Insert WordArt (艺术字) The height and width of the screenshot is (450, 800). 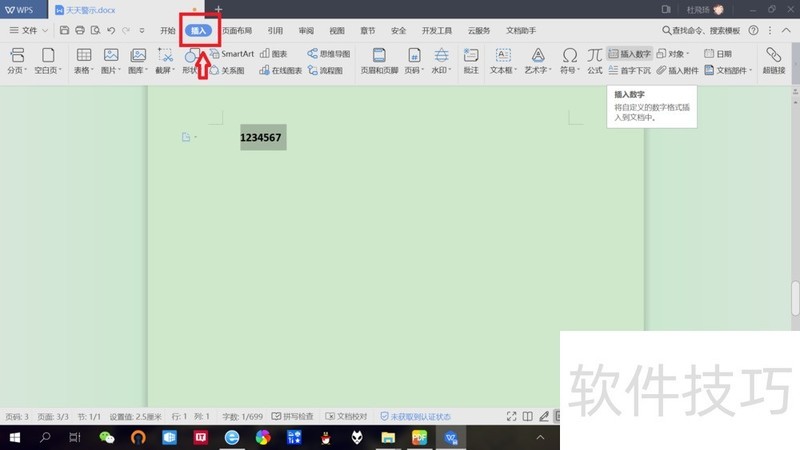click(x=538, y=61)
